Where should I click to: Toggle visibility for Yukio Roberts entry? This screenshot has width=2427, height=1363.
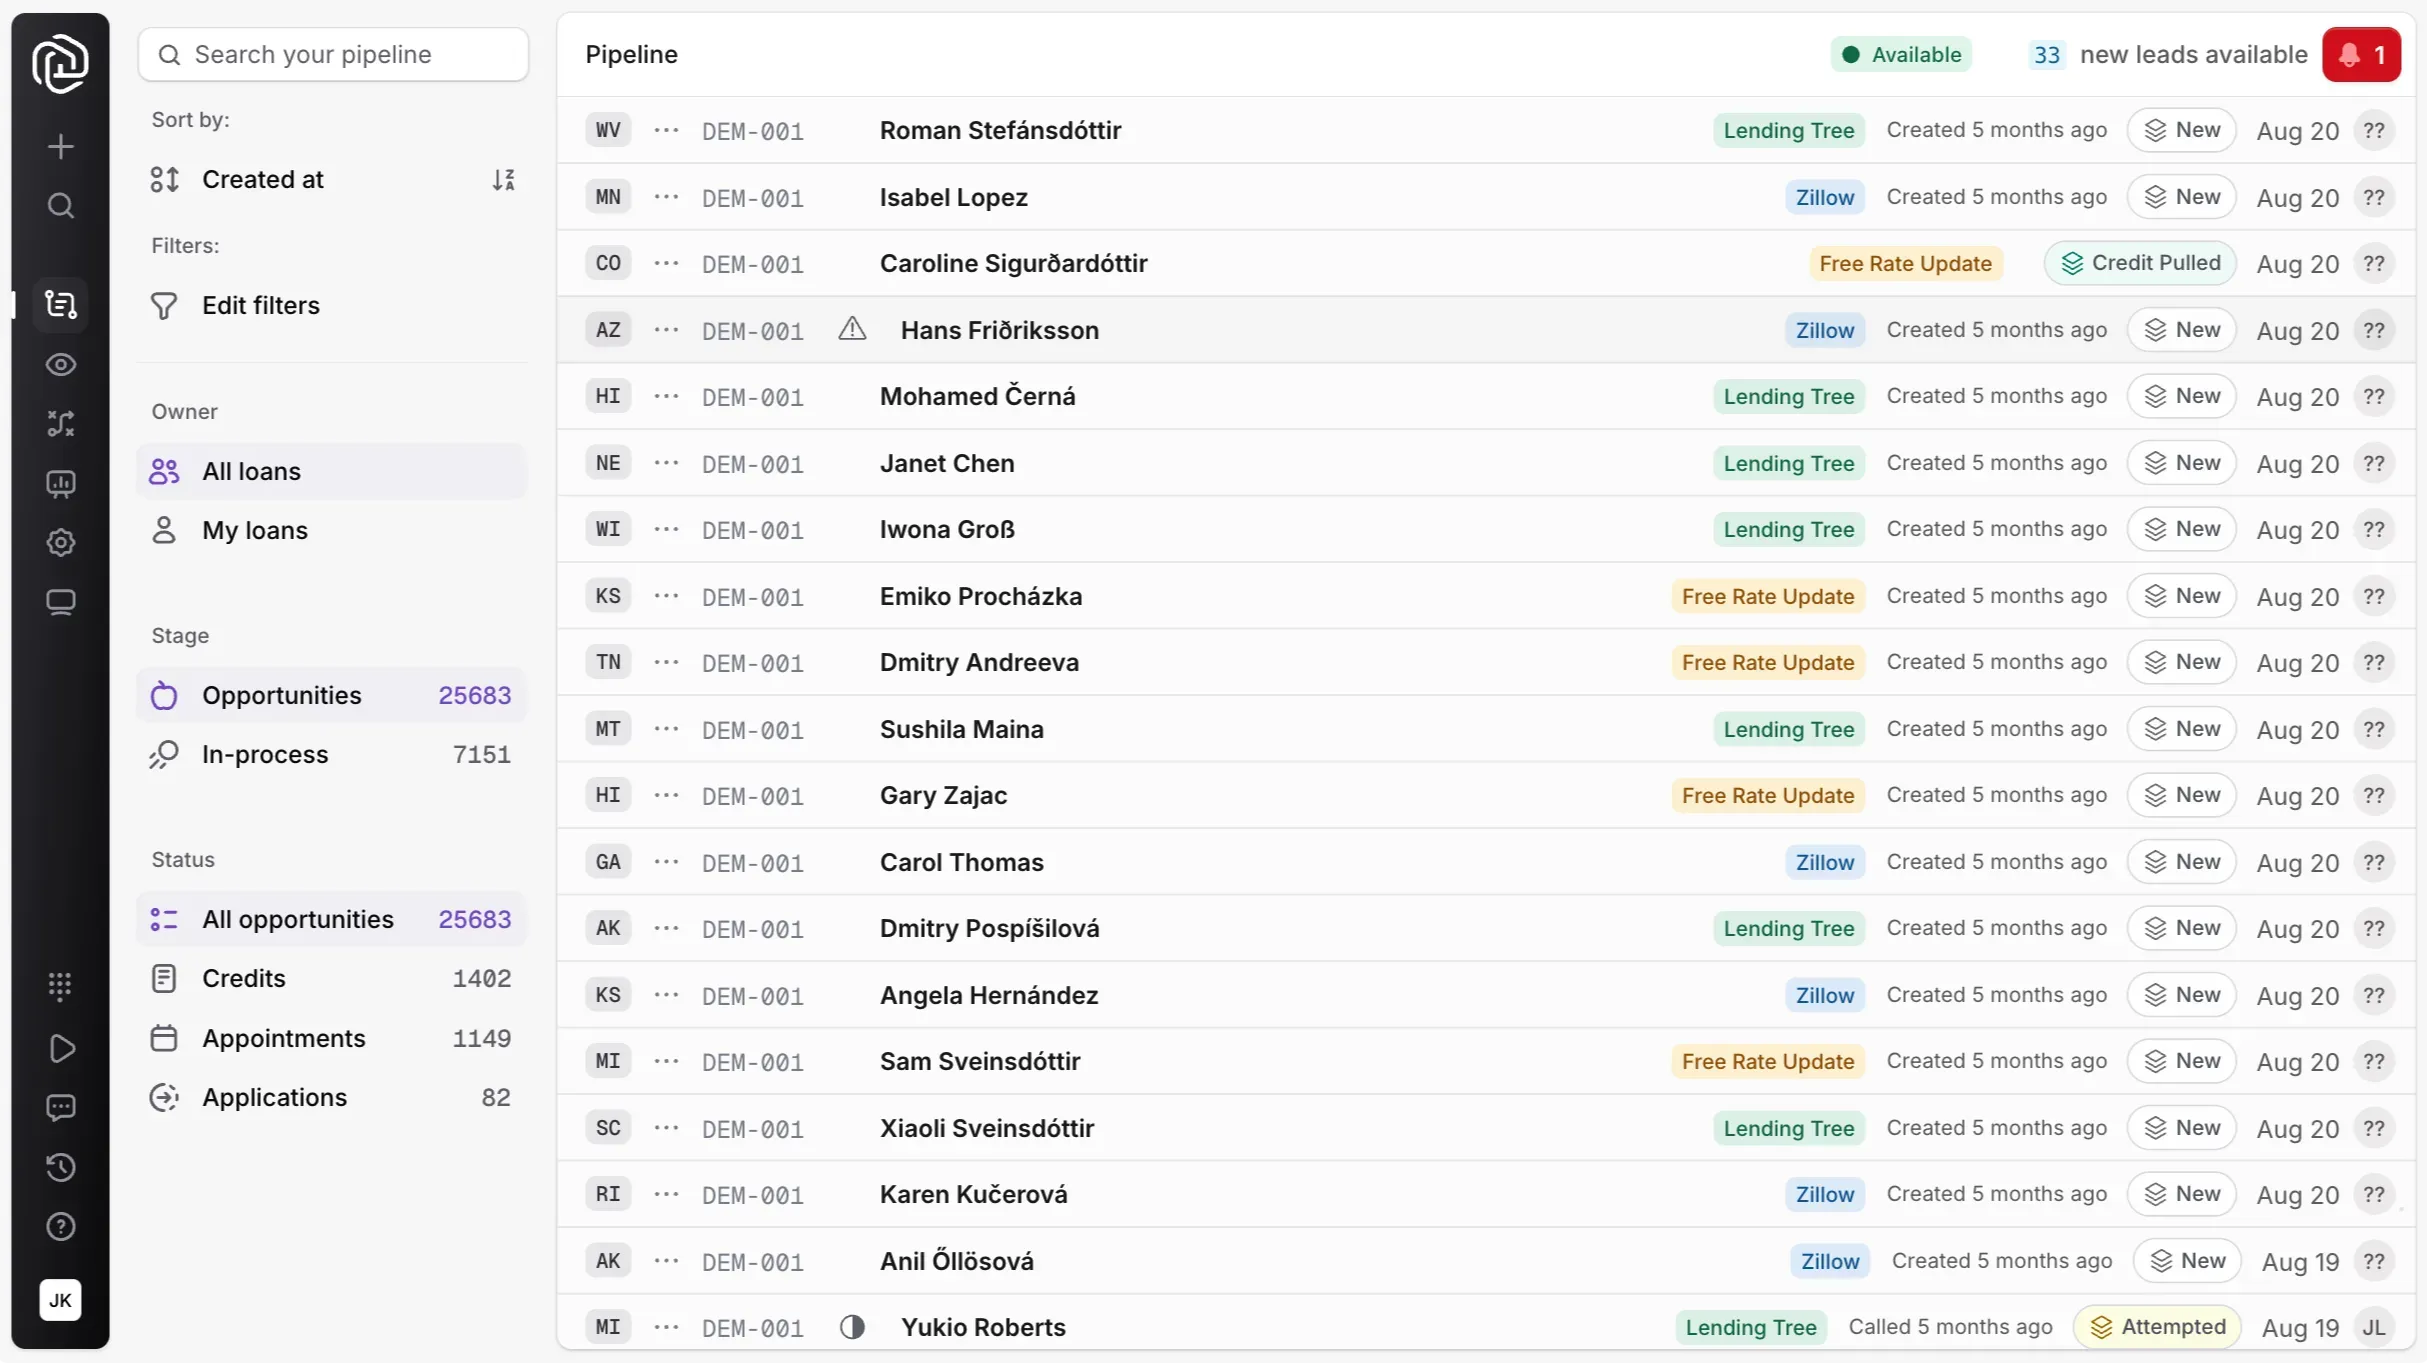[x=852, y=1326]
